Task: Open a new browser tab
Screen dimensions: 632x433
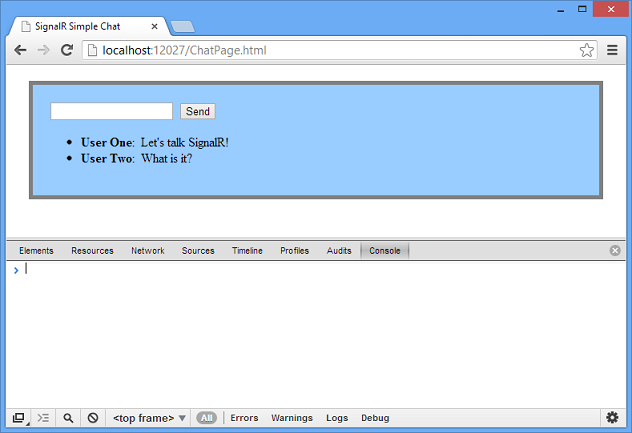Action: [182, 27]
